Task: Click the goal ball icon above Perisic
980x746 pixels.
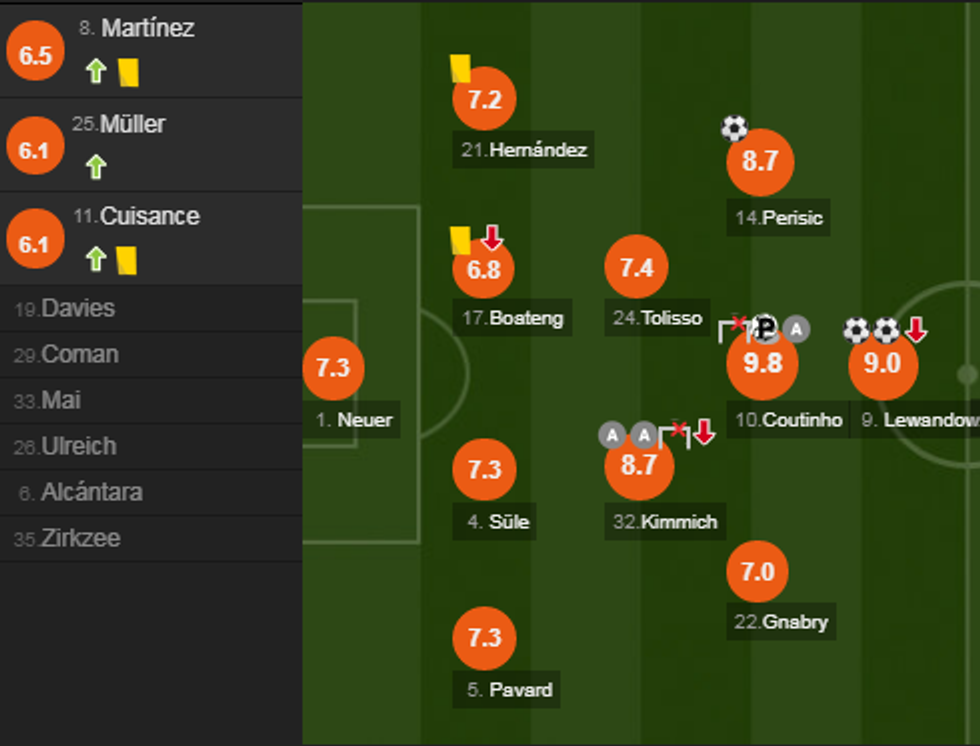Action: 734,128
